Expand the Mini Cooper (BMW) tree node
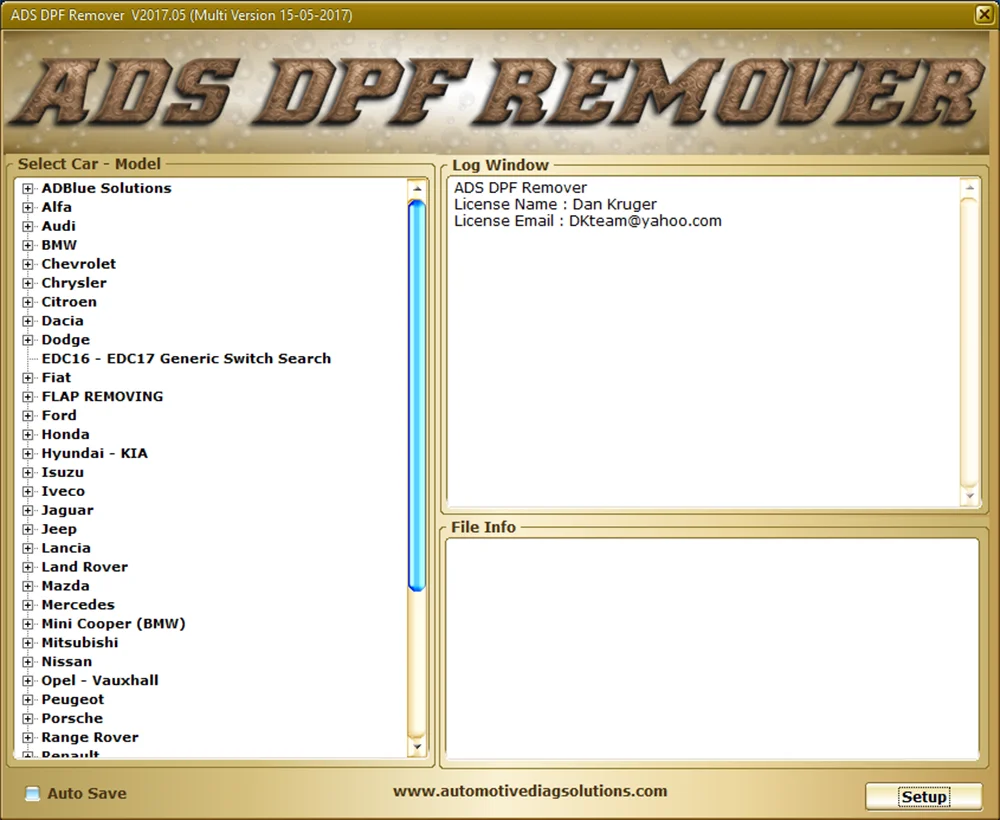 click(27, 624)
